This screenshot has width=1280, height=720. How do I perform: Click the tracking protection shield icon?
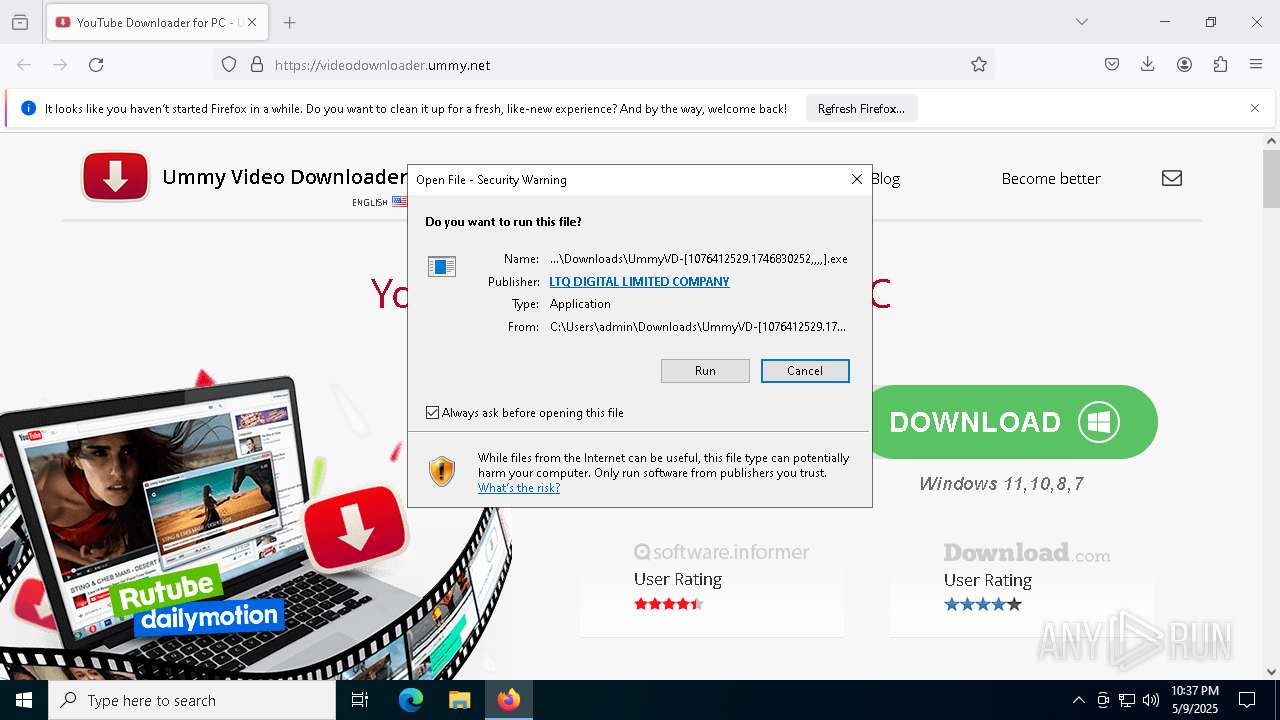[229, 65]
